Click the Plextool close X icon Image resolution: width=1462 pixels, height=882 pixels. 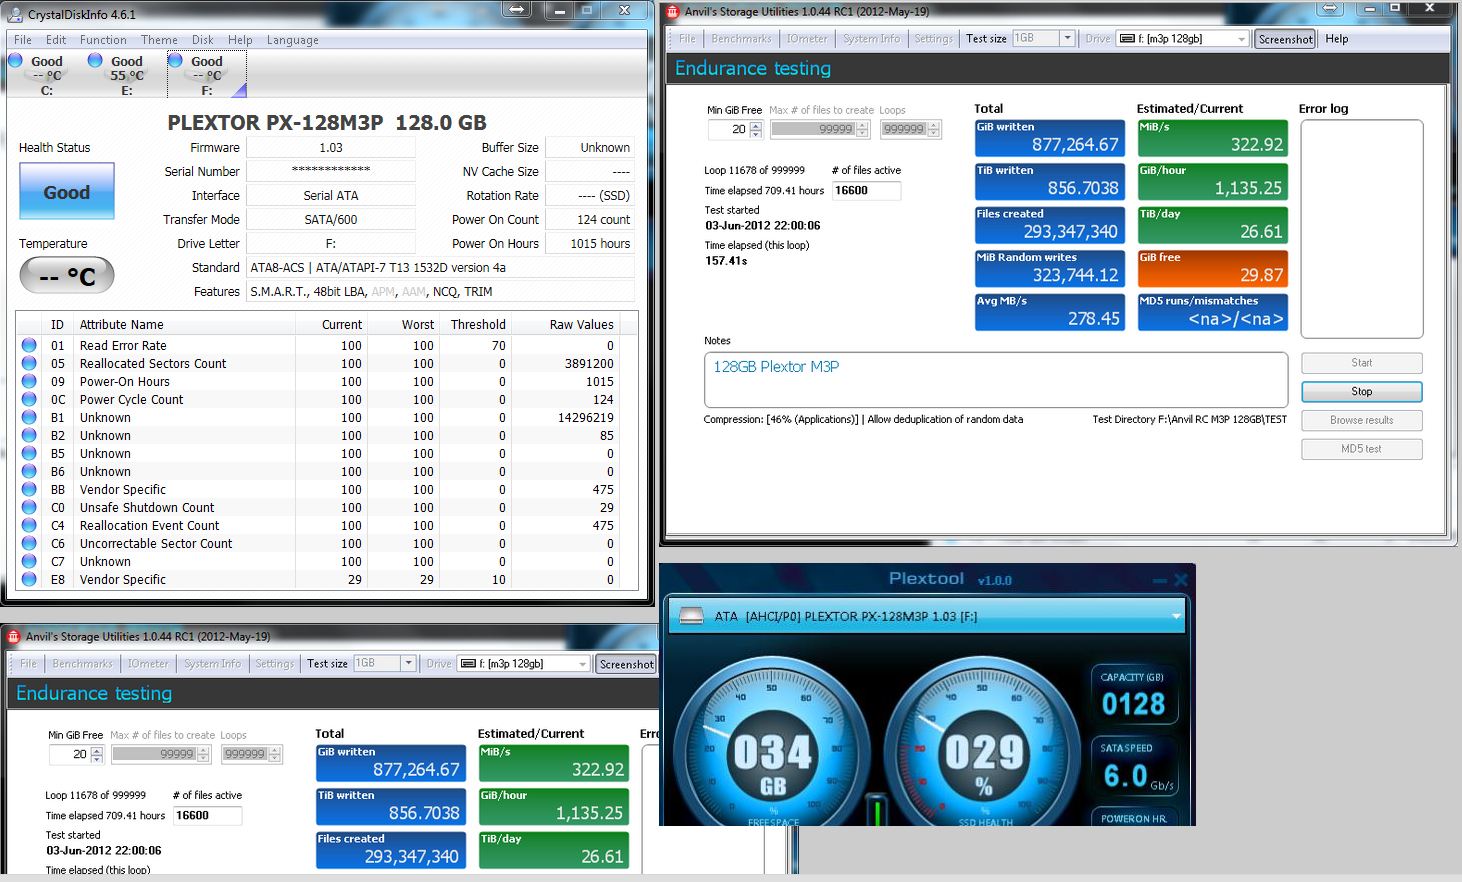click(x=1181, y=580)
